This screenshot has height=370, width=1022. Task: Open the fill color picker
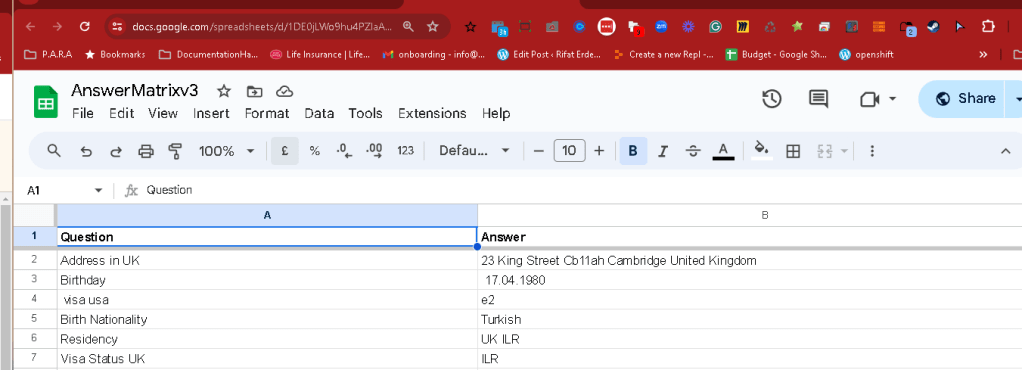(761, 150)
